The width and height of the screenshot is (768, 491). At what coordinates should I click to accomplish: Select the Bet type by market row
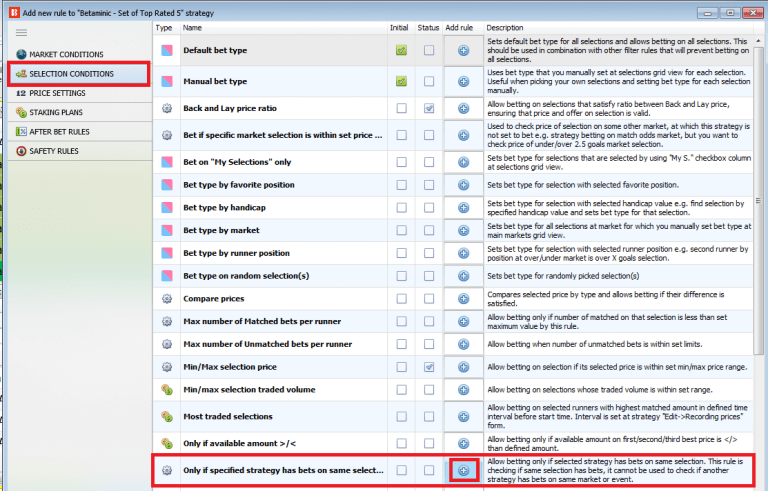coord(280,229)
